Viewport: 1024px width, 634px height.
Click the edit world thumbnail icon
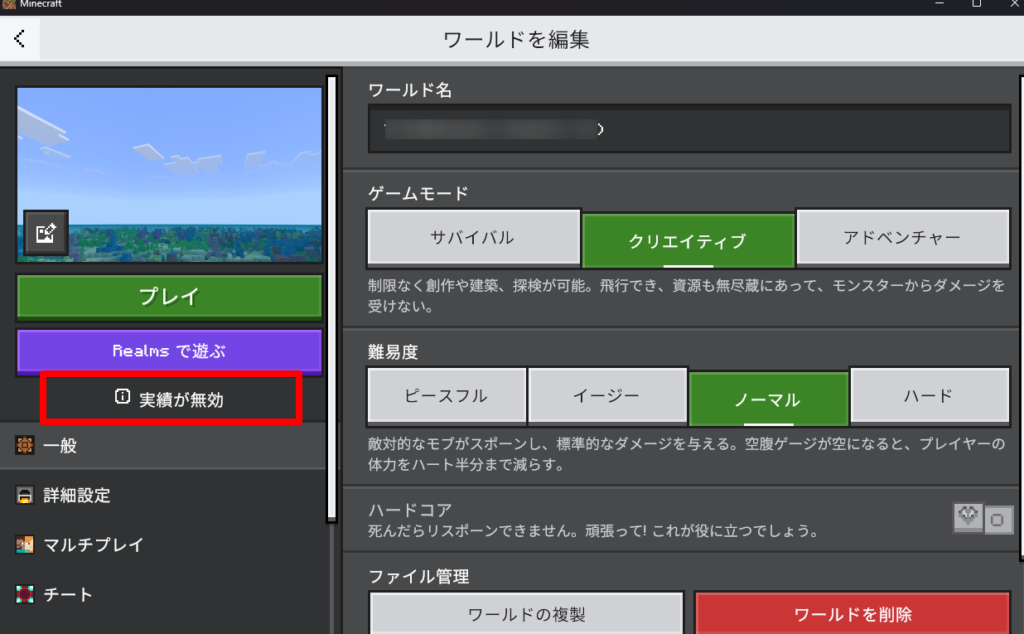(46, 233)
